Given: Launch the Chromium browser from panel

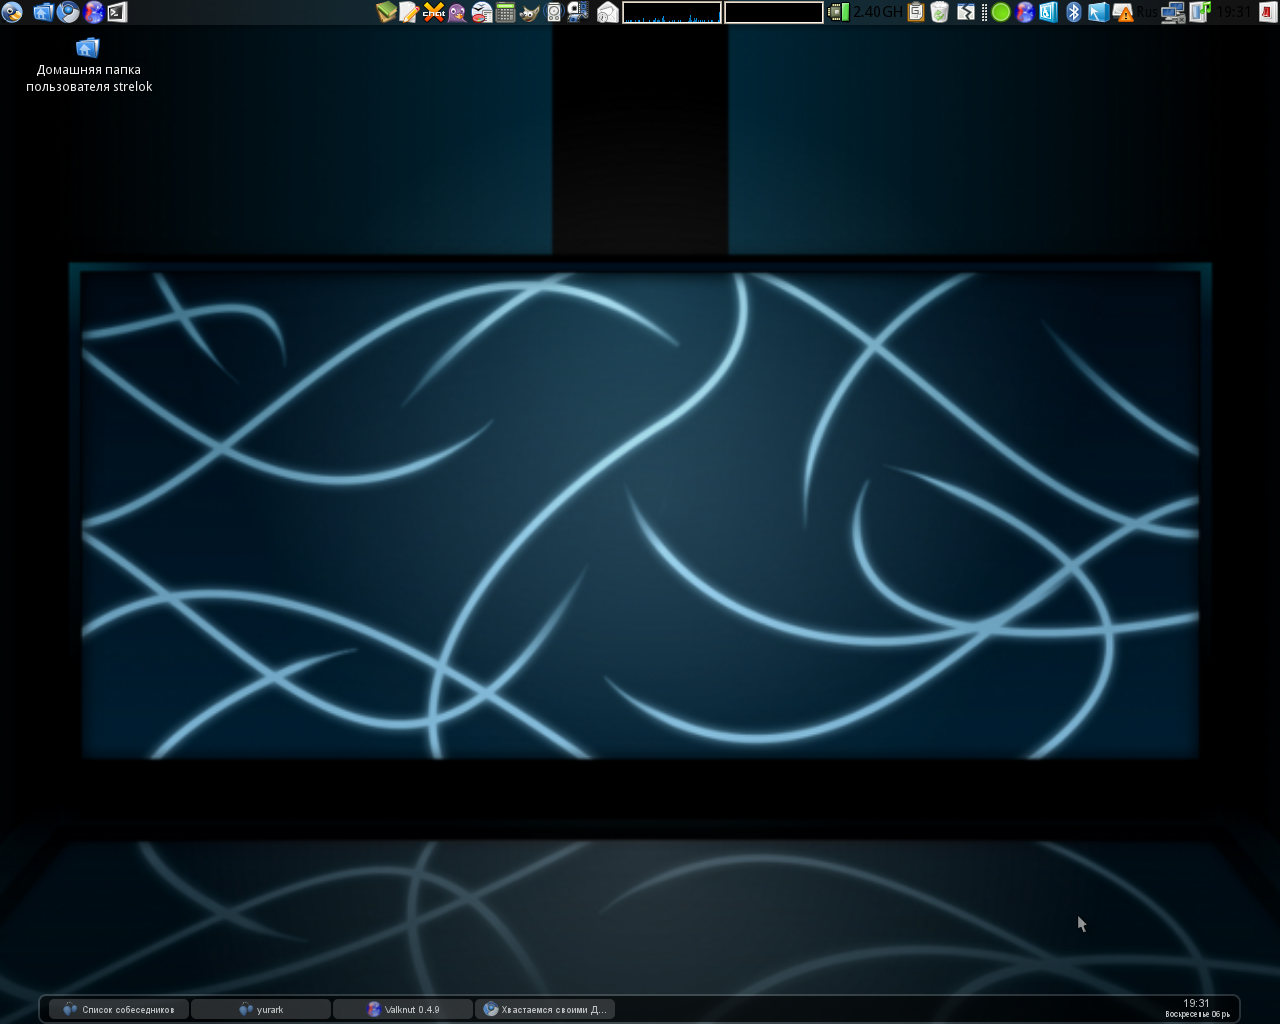Looking at the screenshot, I should point(68,12).
